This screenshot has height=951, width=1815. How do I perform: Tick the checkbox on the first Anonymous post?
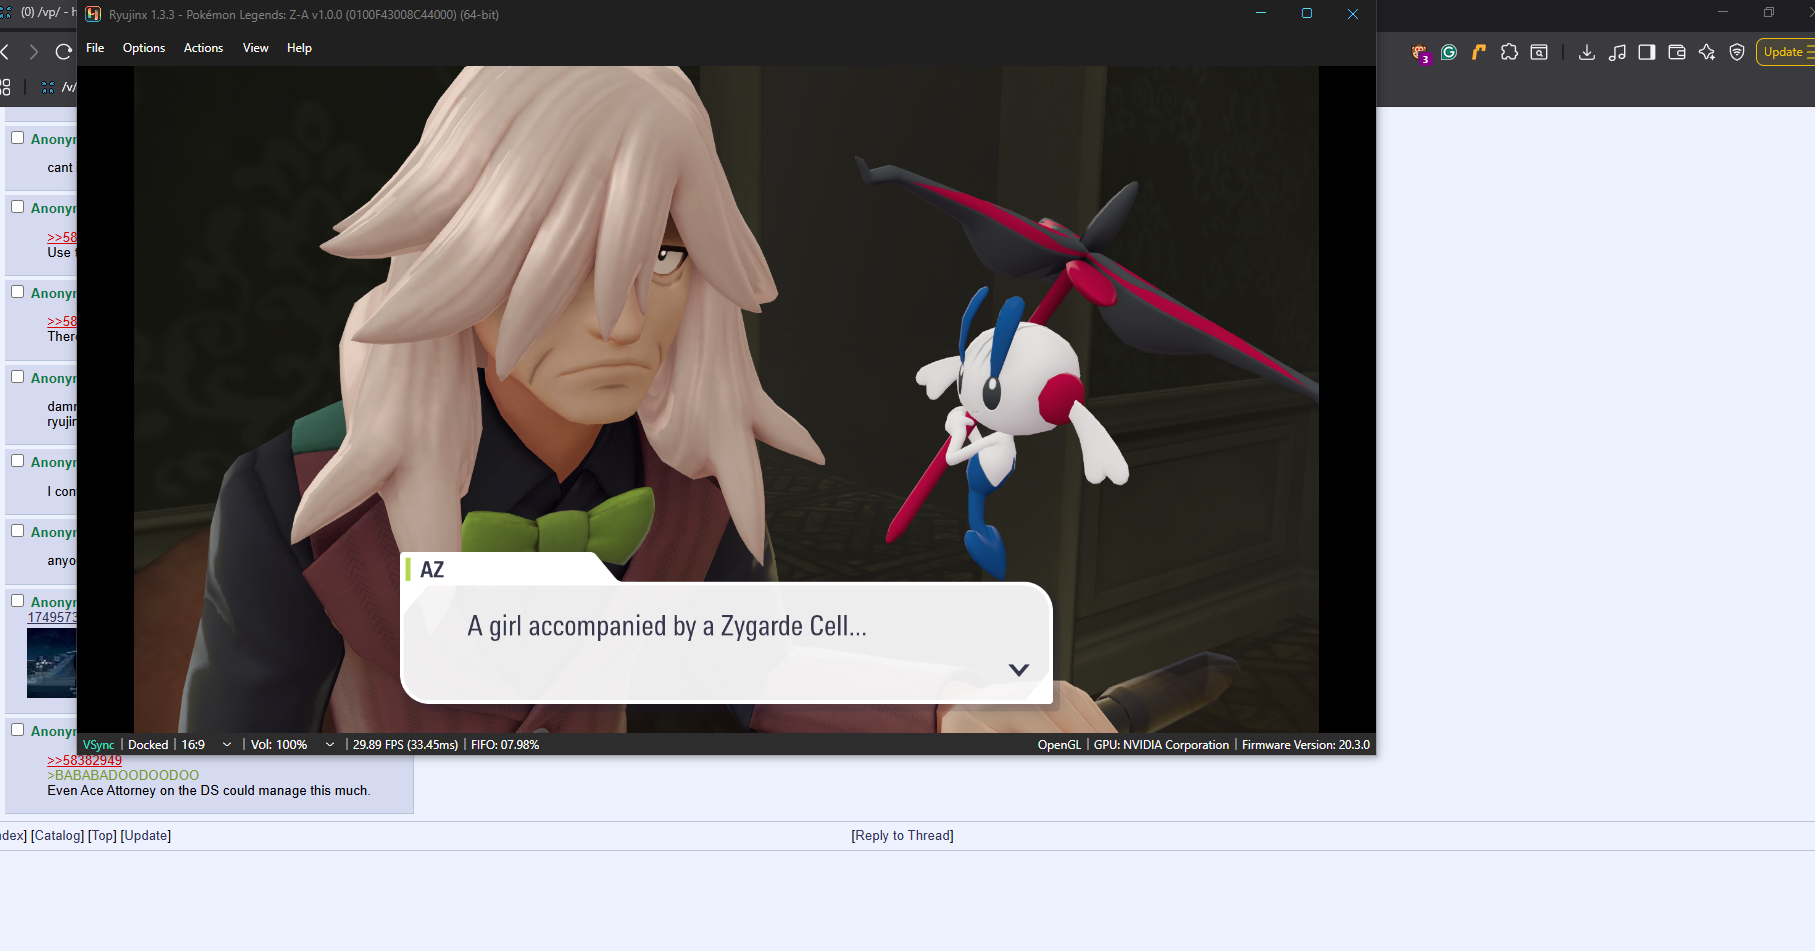point(18,138)
